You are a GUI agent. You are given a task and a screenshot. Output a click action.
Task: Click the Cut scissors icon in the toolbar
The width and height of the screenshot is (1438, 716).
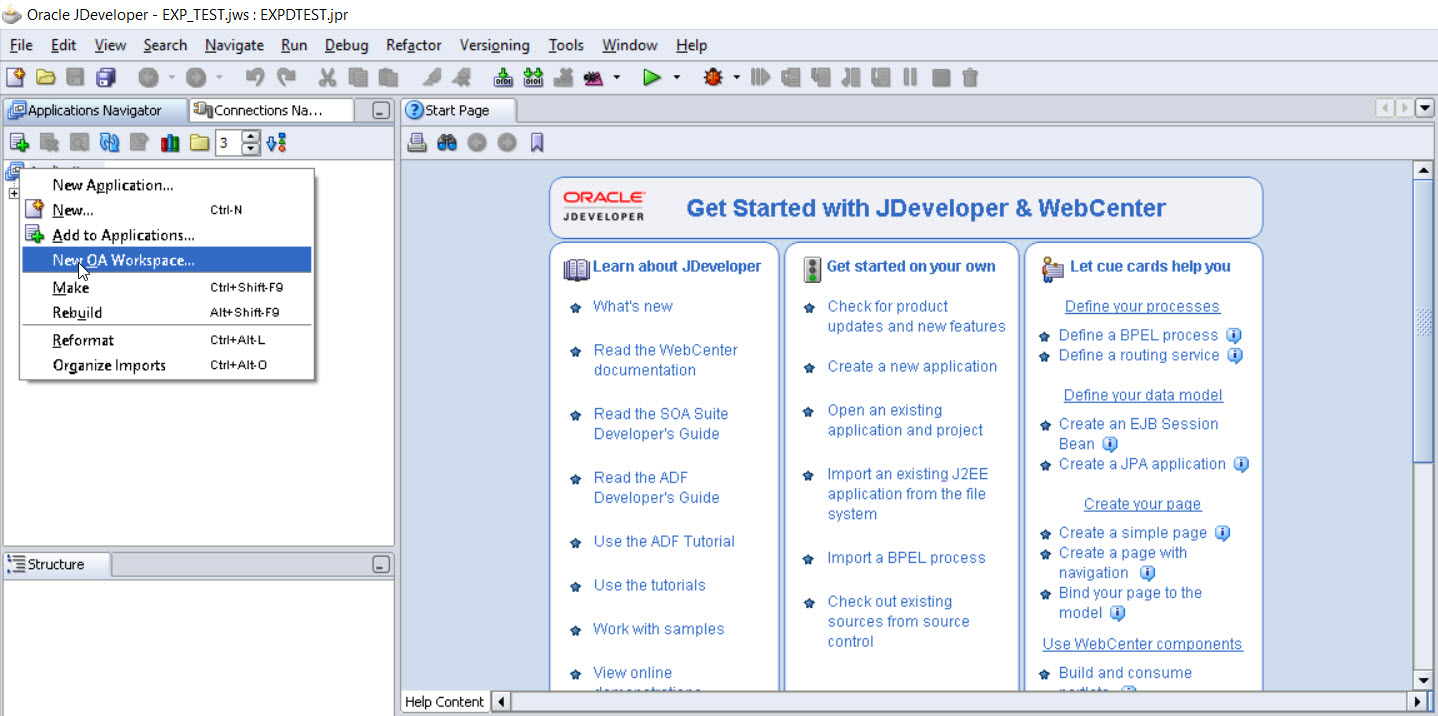pyautogui.click(x=328, y=77)
